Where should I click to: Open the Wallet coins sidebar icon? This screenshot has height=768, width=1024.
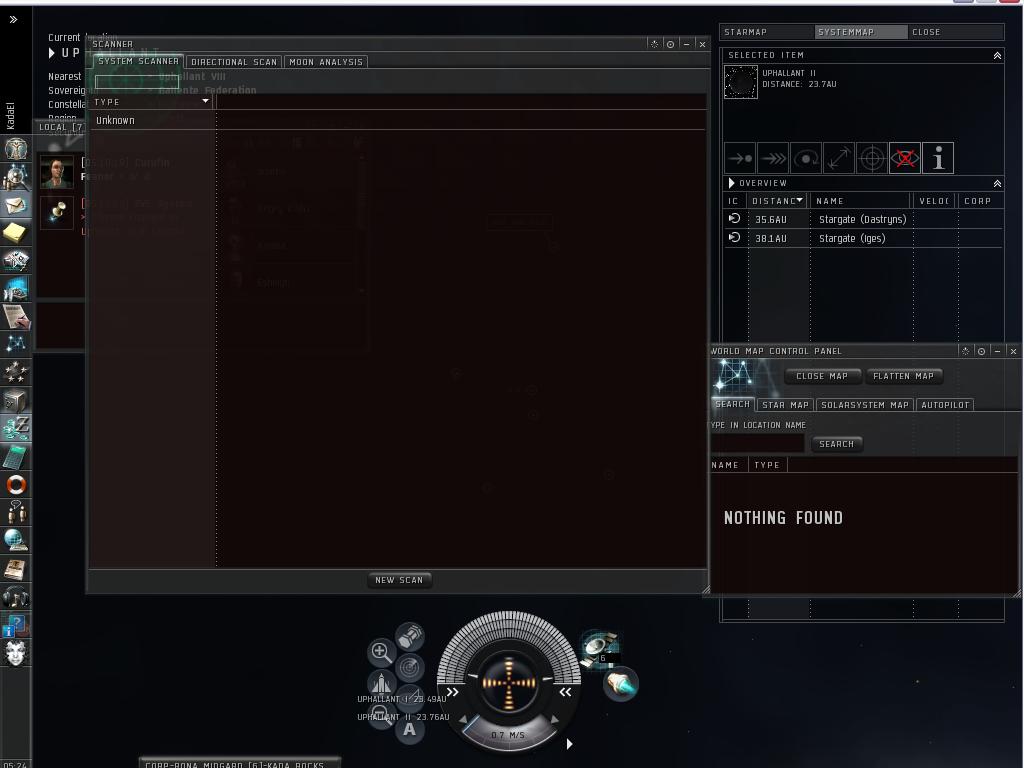pyautogui.click(x=16, y=428)
